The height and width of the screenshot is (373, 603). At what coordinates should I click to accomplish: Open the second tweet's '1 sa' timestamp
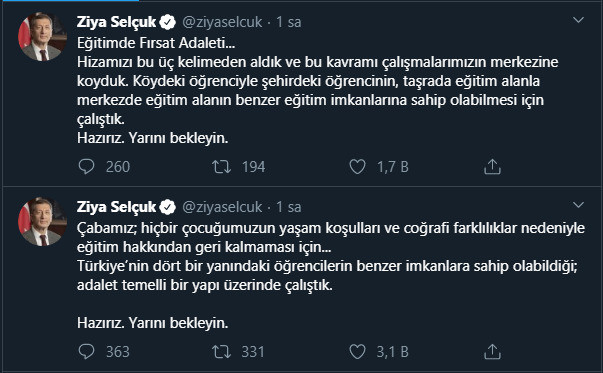[288, 207]
